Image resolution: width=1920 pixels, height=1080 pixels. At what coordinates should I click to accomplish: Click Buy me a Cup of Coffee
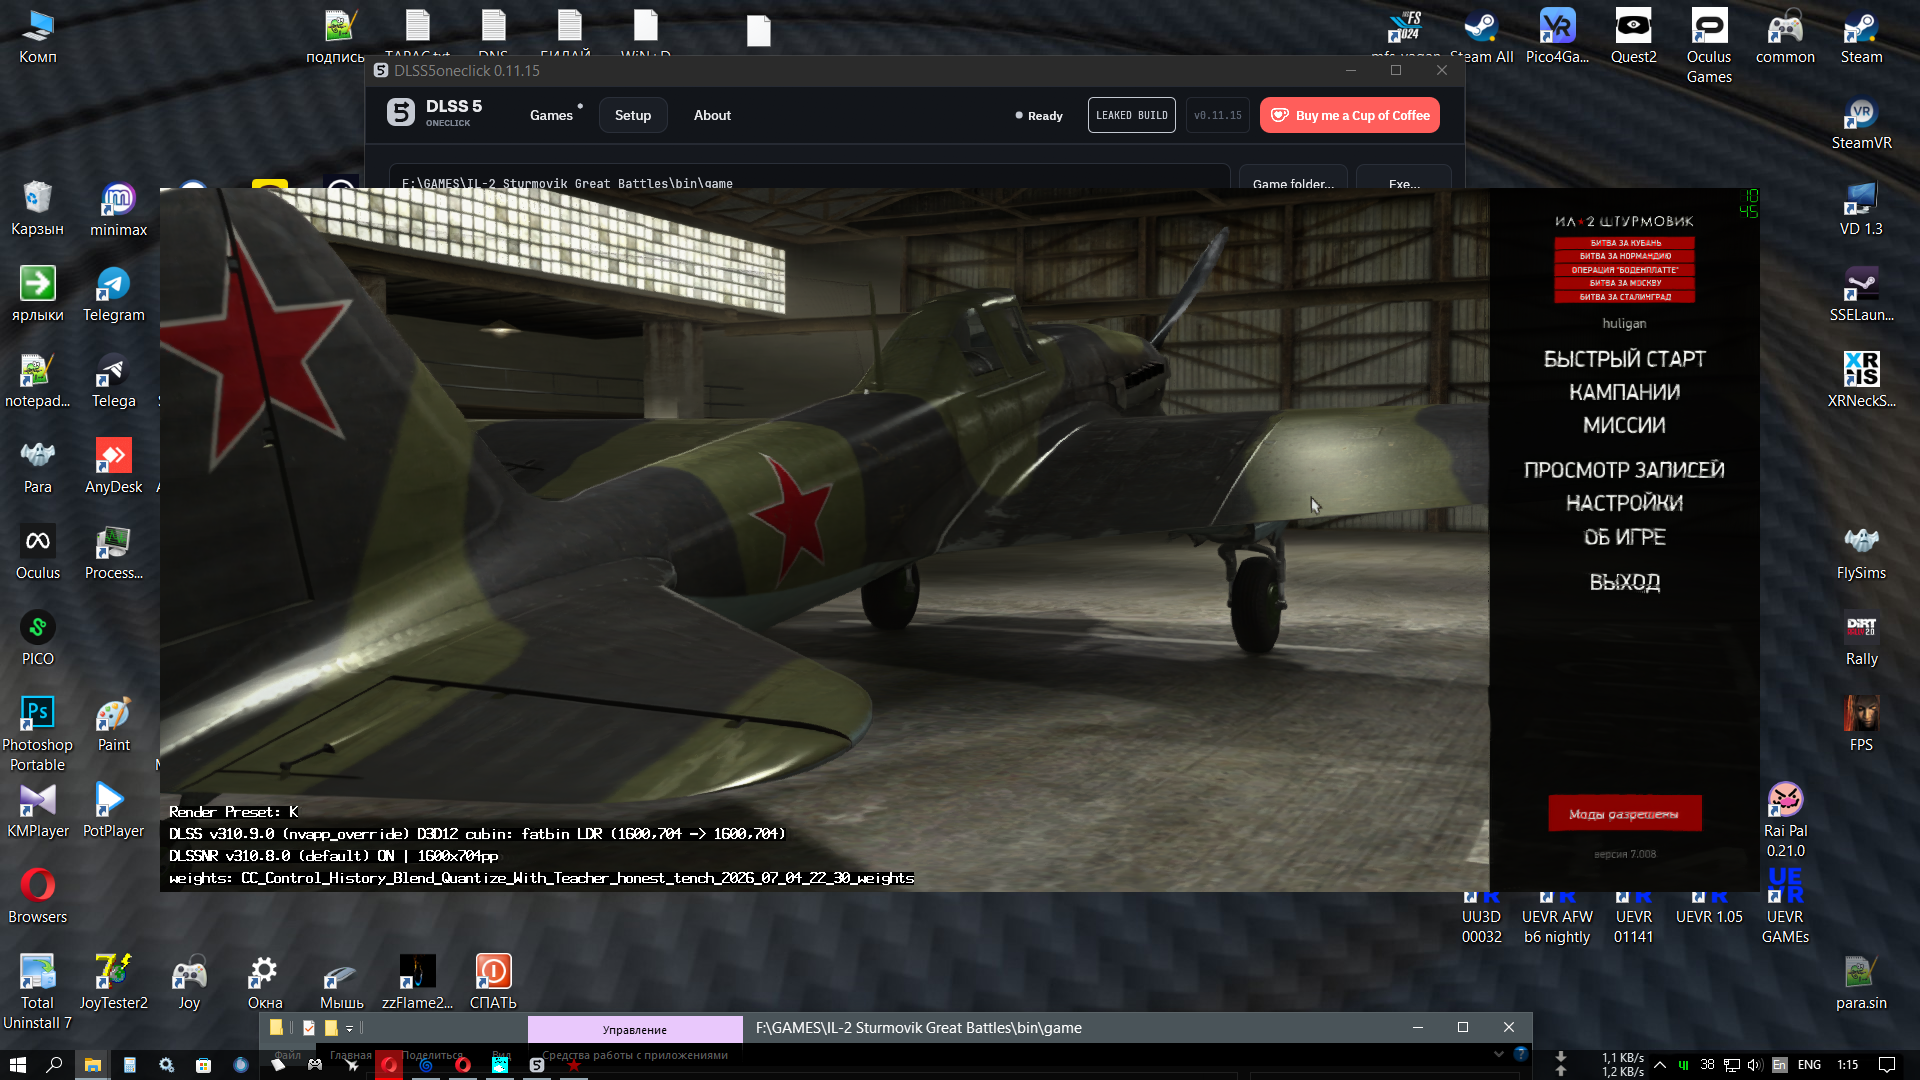coord(1350,115)
